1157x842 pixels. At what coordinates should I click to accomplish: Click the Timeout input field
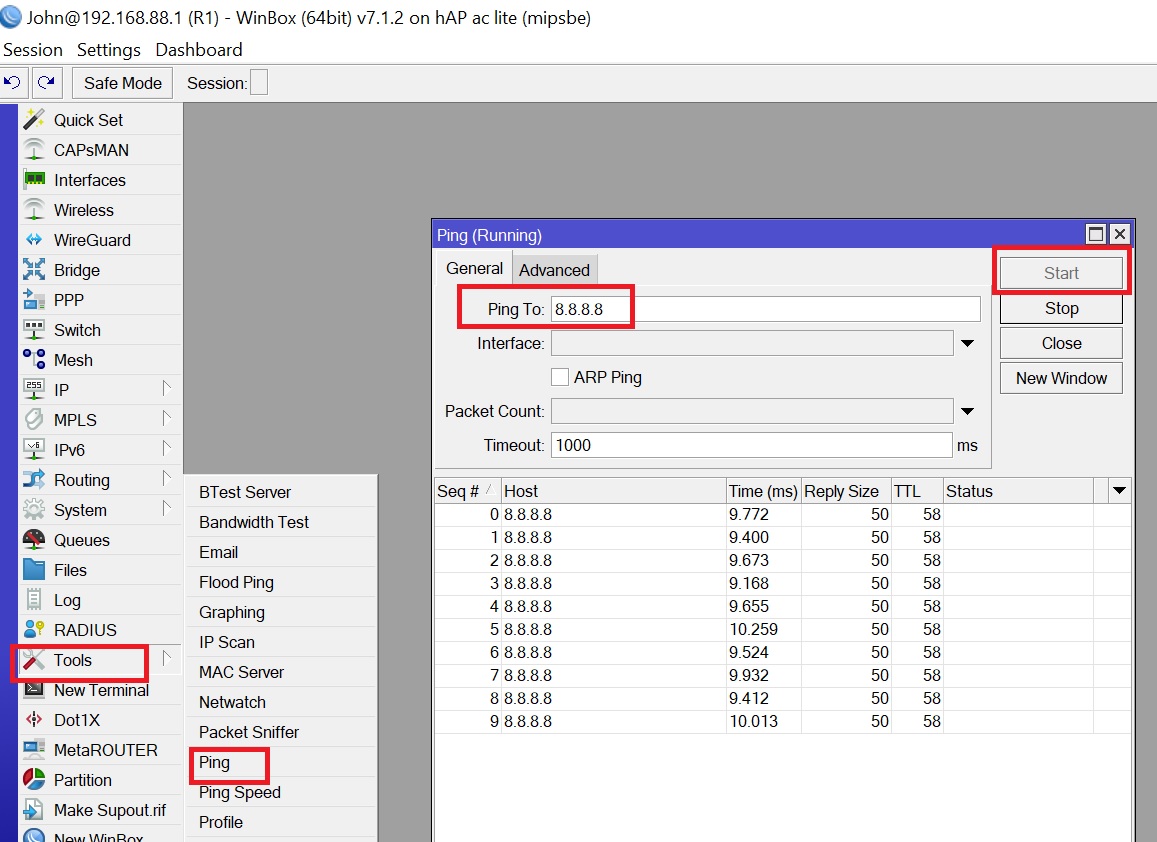[751, 445]
